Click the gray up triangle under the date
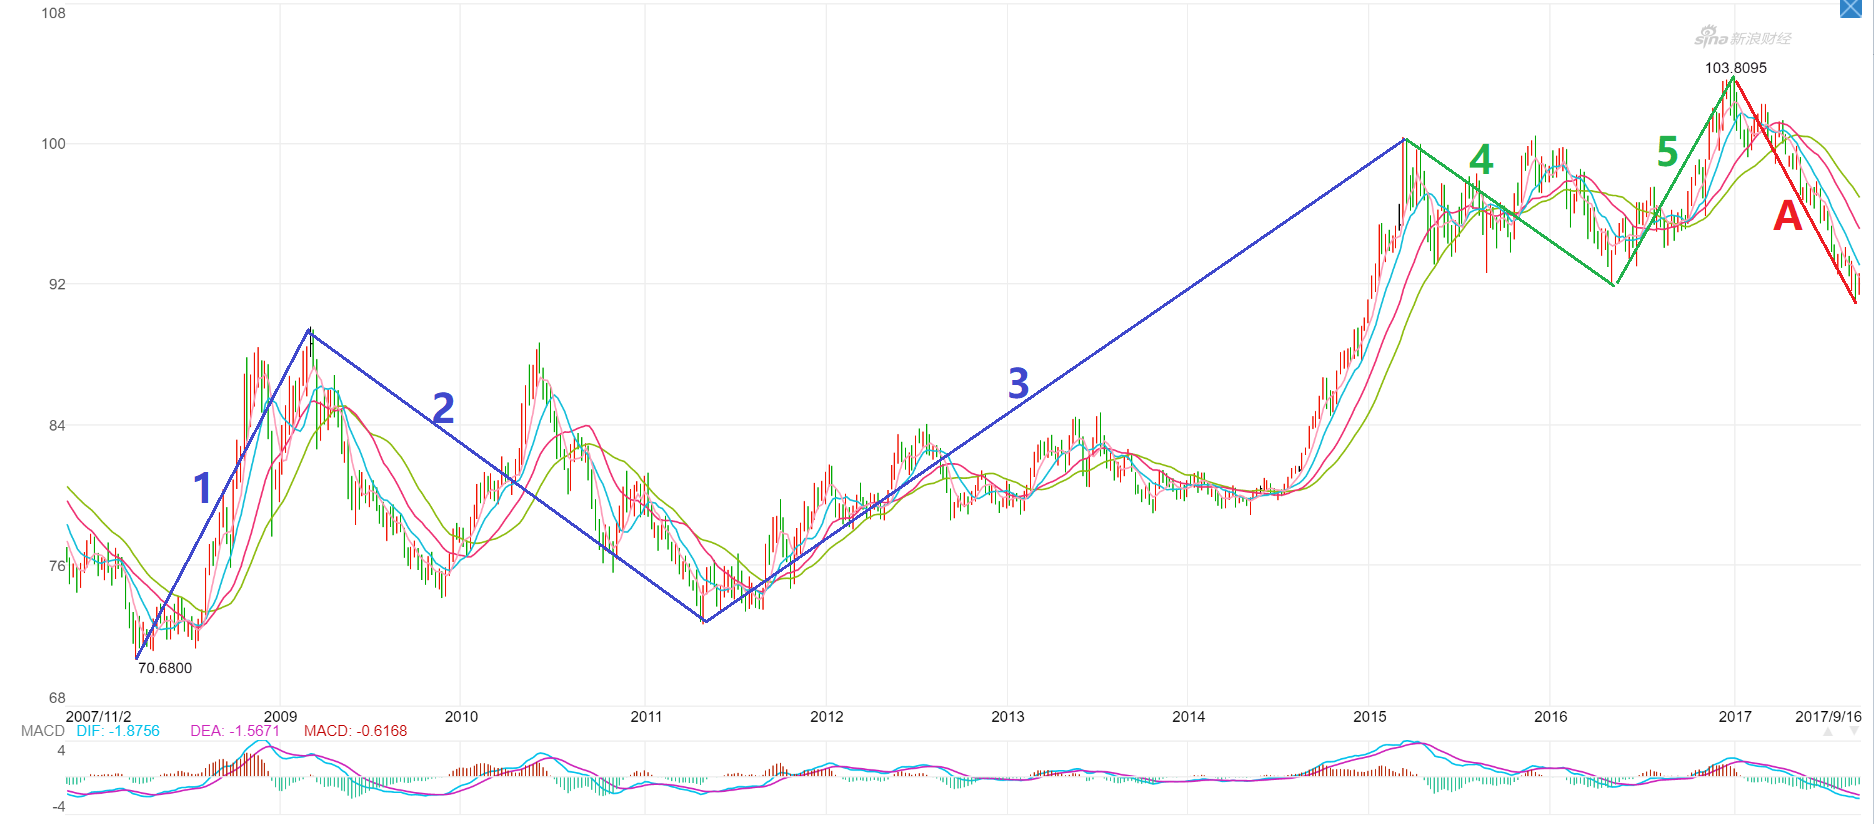This screenshot has width=1874, height=824. click(x=1828, y=732)
